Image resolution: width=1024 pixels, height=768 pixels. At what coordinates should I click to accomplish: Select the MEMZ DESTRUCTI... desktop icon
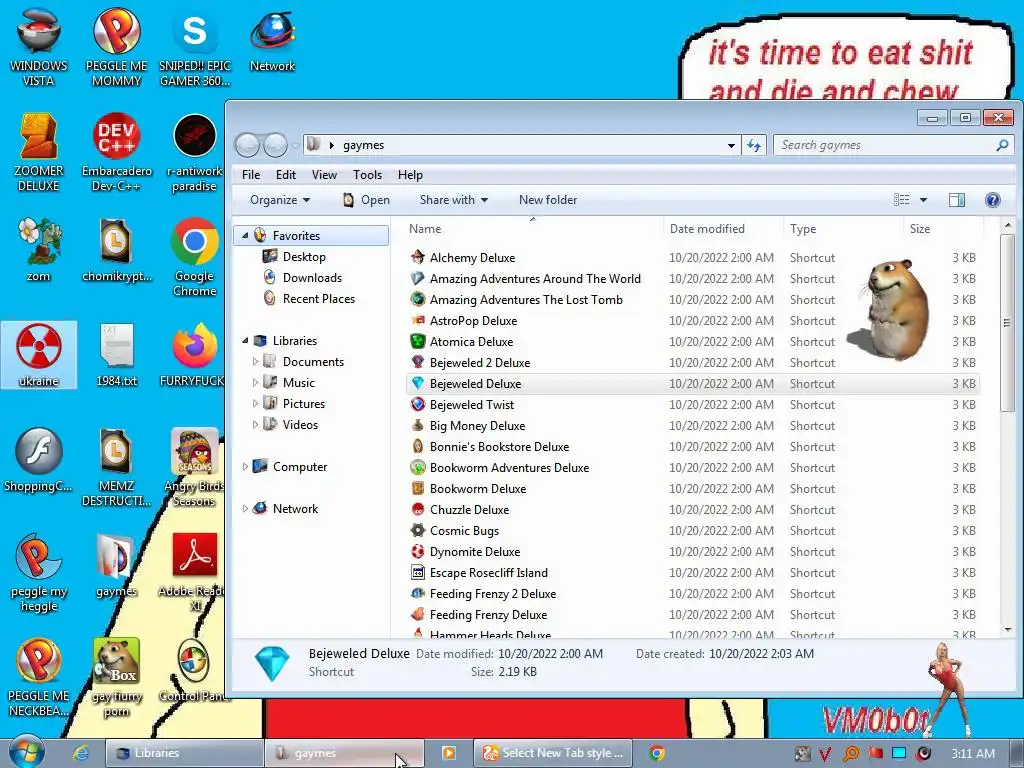[x=116, y=467]
